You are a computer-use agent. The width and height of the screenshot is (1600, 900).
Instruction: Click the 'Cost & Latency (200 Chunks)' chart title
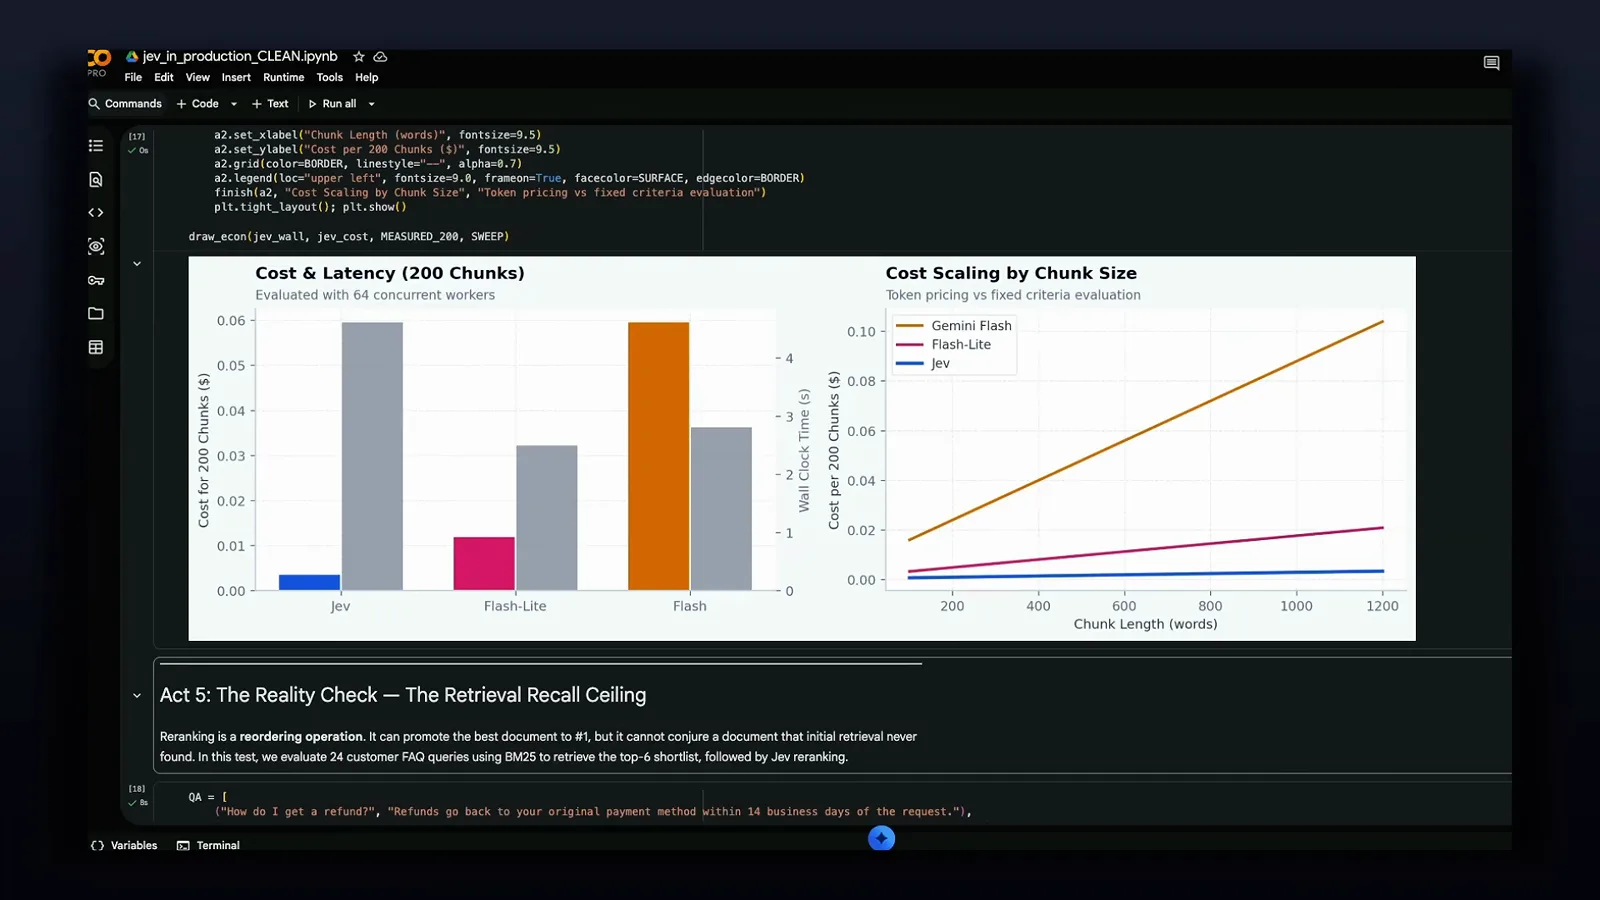[x=390, y=273]
